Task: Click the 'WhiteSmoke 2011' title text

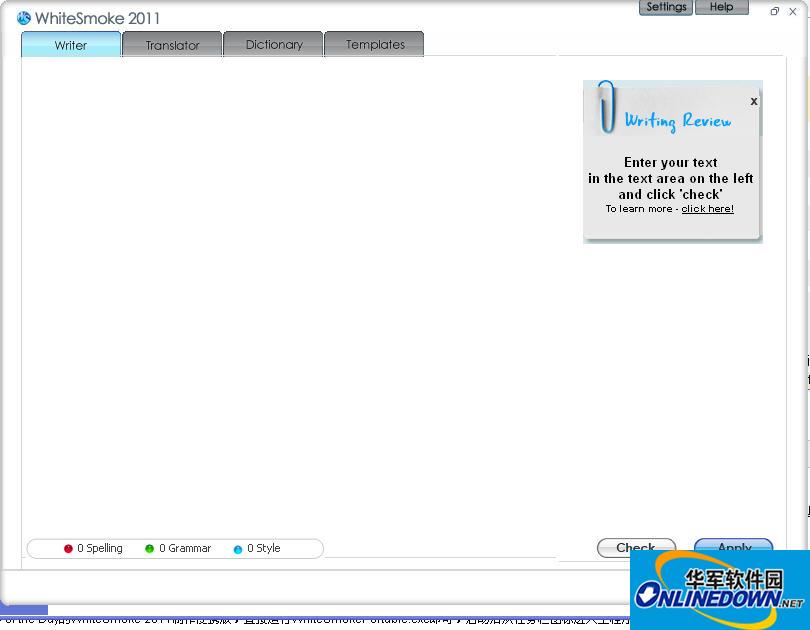Action: pos(97,19)
